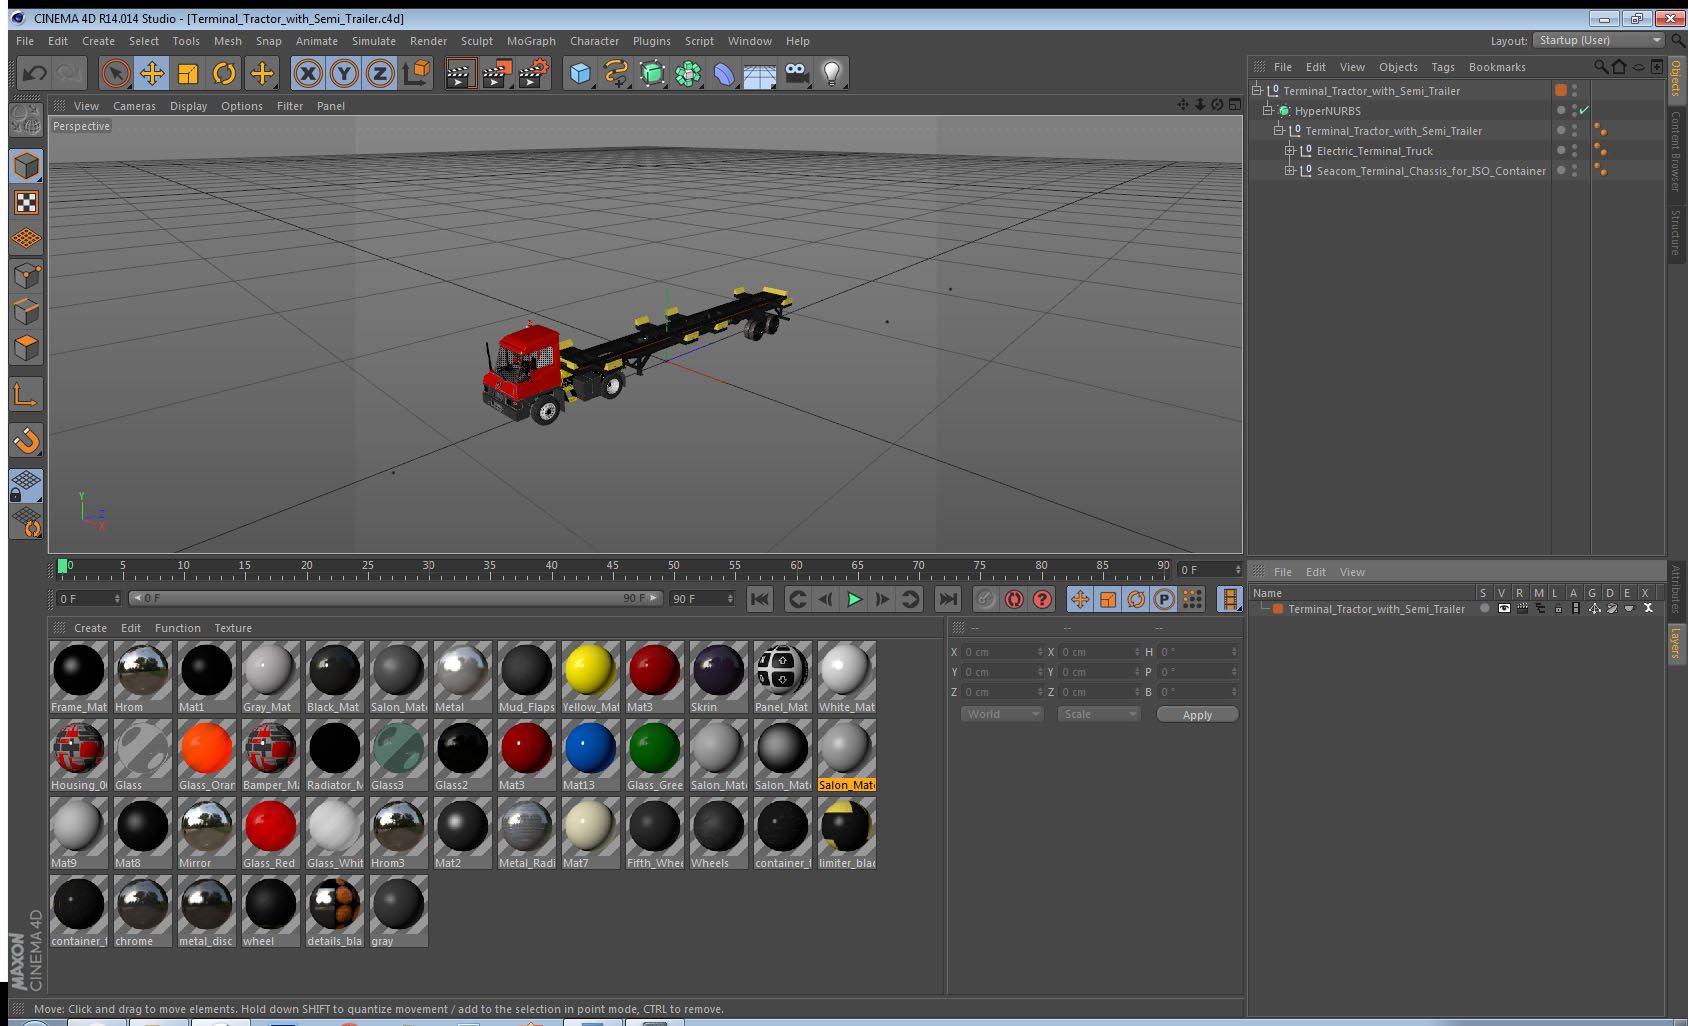Open the Layout Startup dropdown

[1598, 40]
